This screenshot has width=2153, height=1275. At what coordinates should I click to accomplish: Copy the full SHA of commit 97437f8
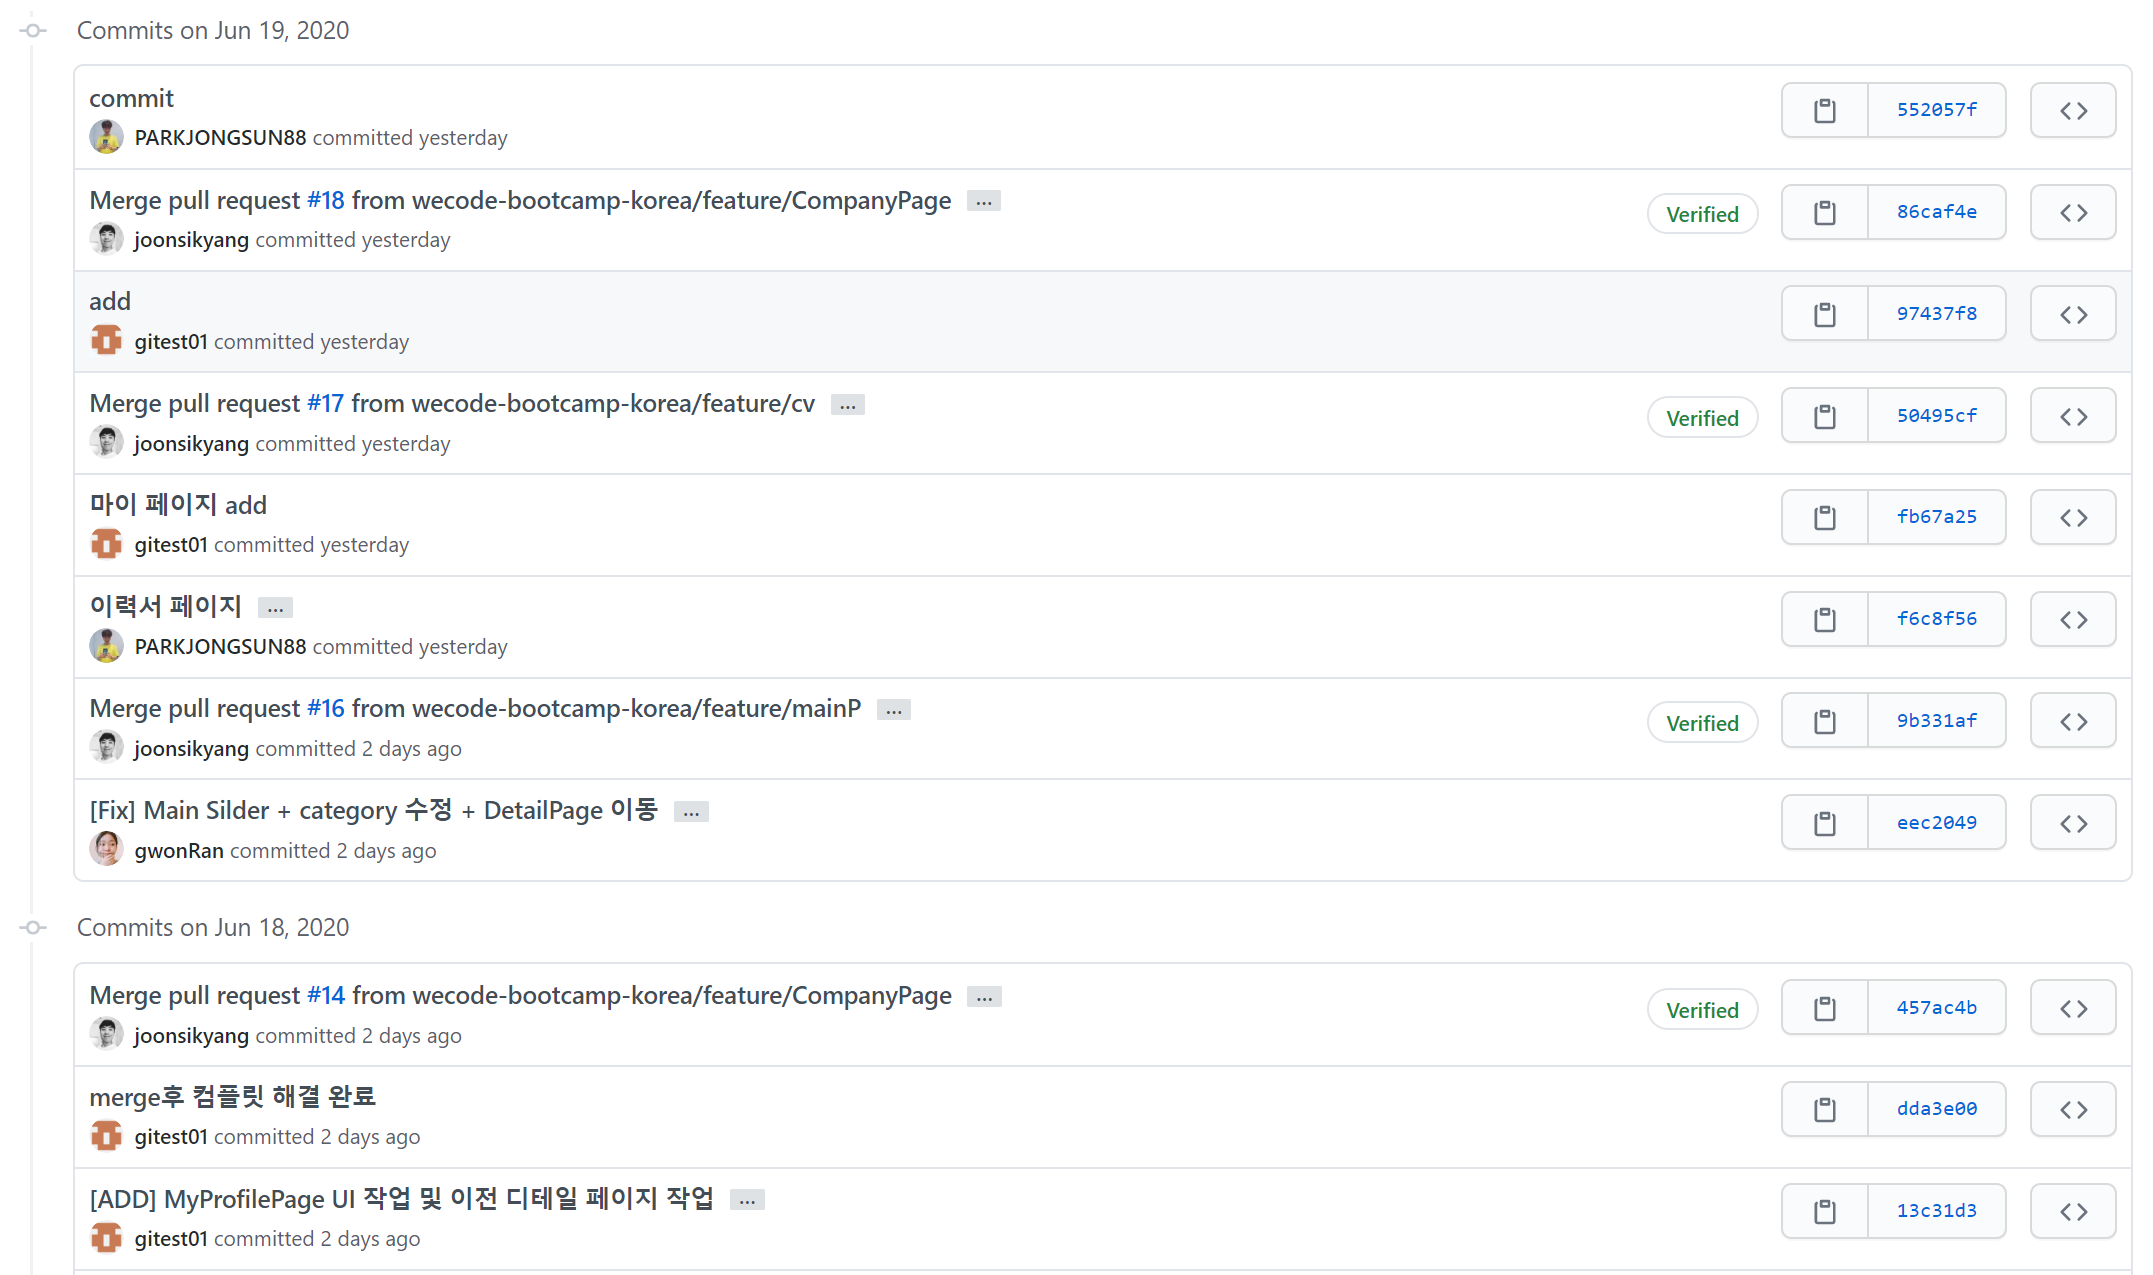1824,312
